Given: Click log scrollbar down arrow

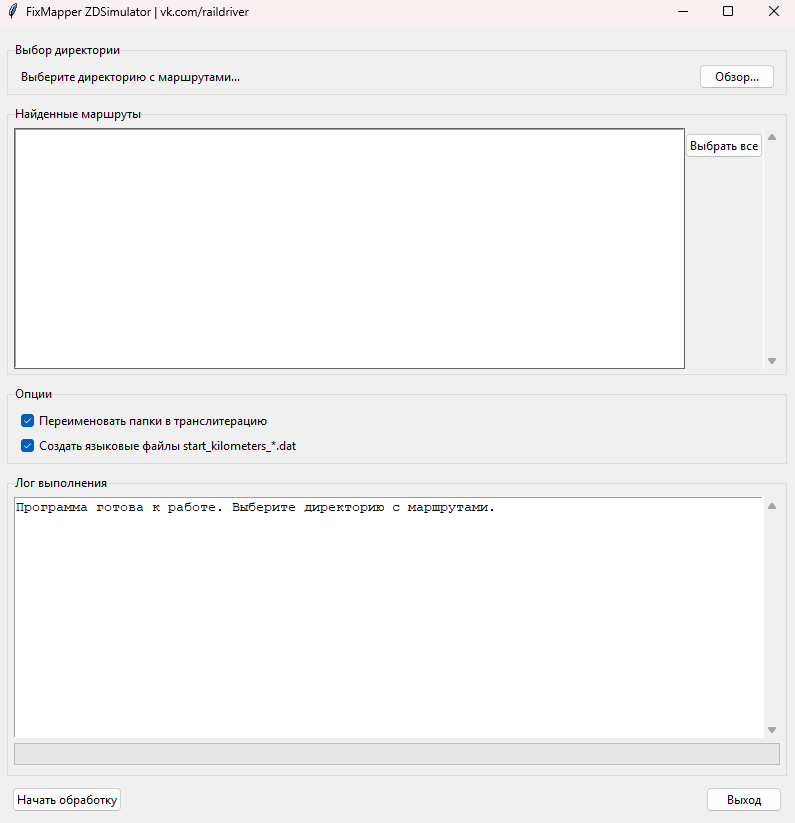Looking at the screenshot, I should (x=772, y=730).
